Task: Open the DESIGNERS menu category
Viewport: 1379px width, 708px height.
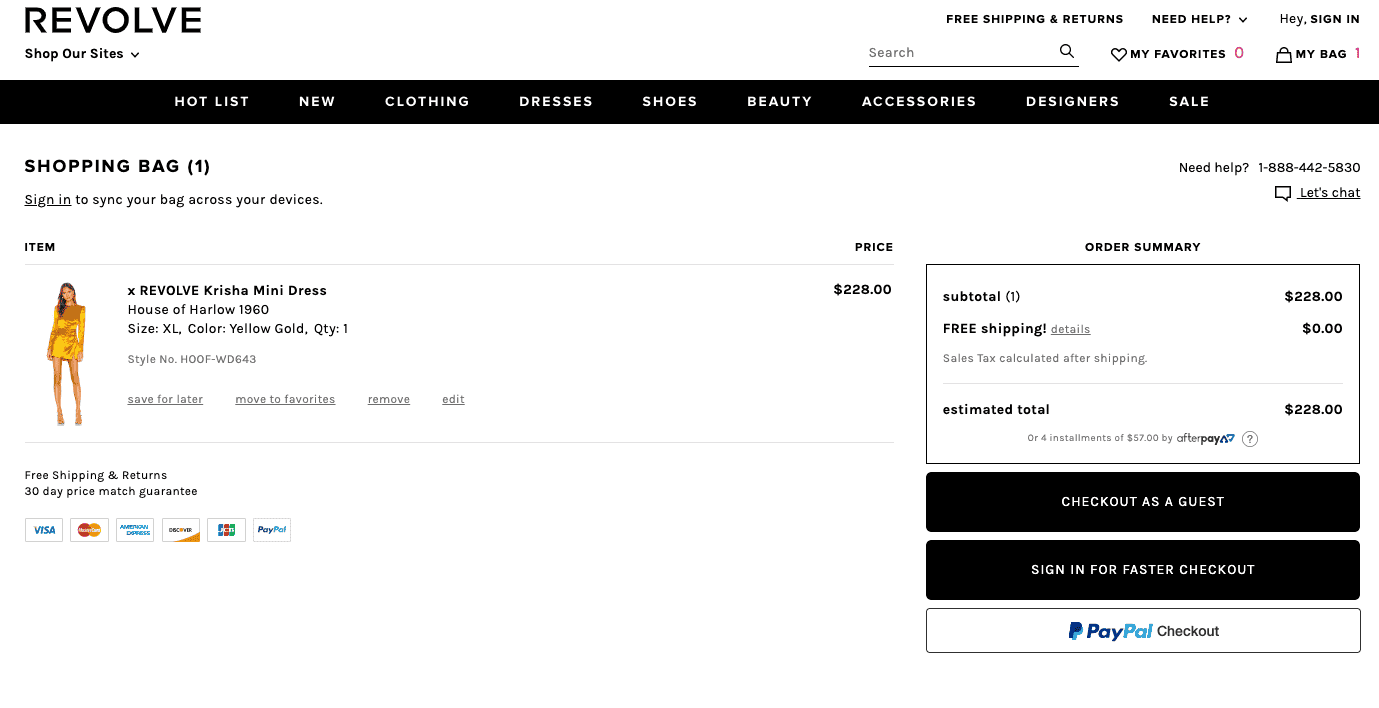Action: click(x=1072, y=101)
